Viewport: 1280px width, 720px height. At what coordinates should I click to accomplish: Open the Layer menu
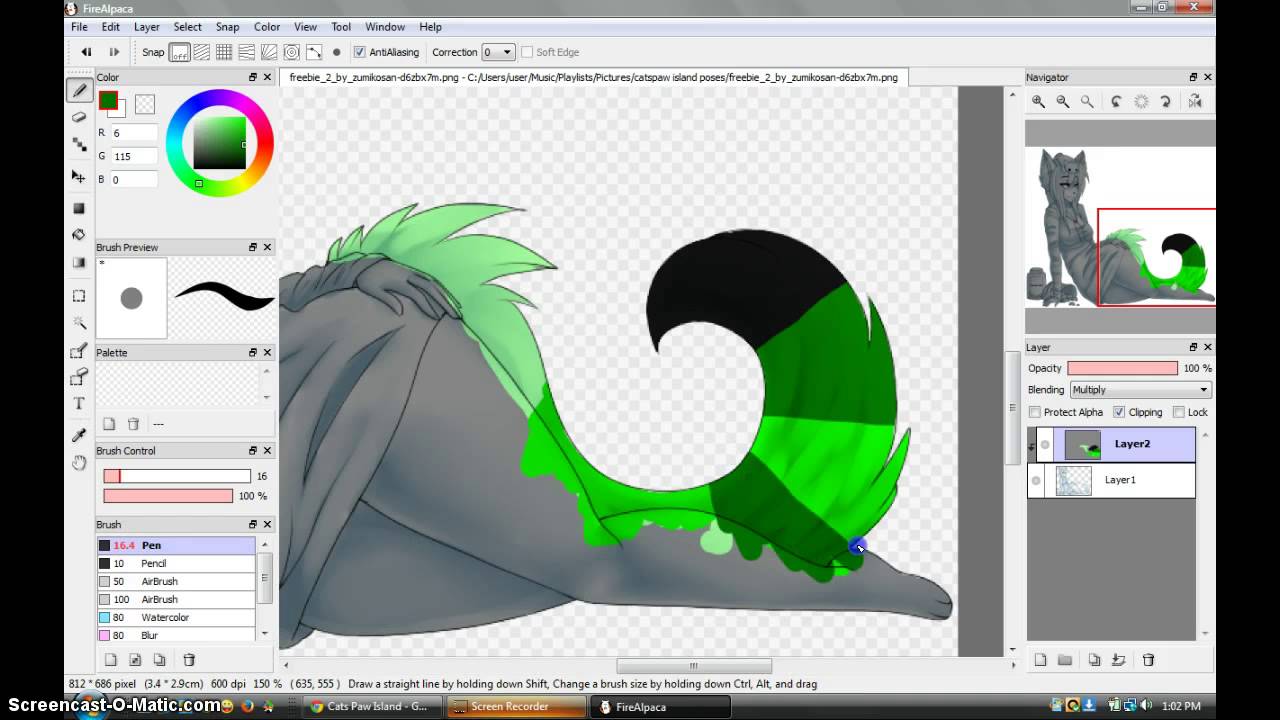point(147,27)
